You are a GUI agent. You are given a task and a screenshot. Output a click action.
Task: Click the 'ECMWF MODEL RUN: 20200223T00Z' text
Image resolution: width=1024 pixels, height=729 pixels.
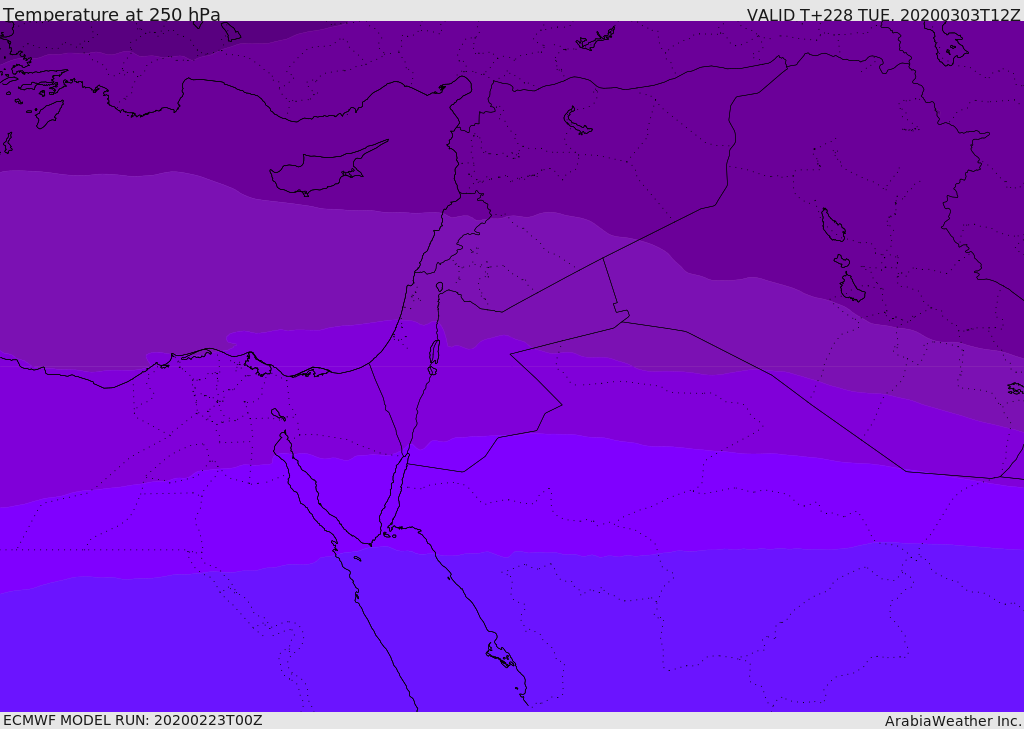[133, 721]
